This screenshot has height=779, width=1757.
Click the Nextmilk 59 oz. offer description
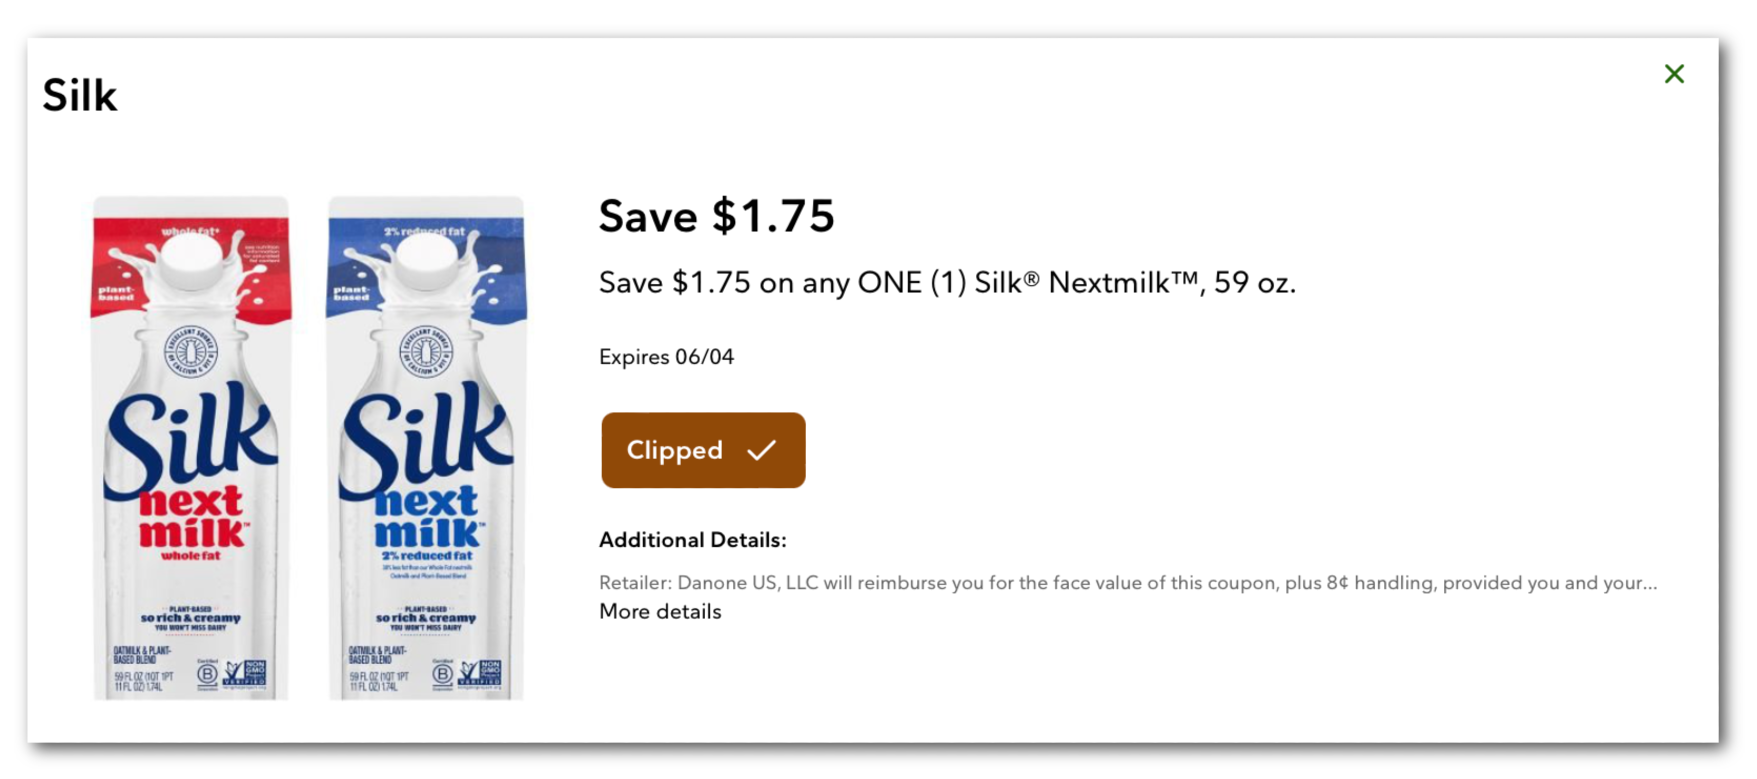point(947,283)
